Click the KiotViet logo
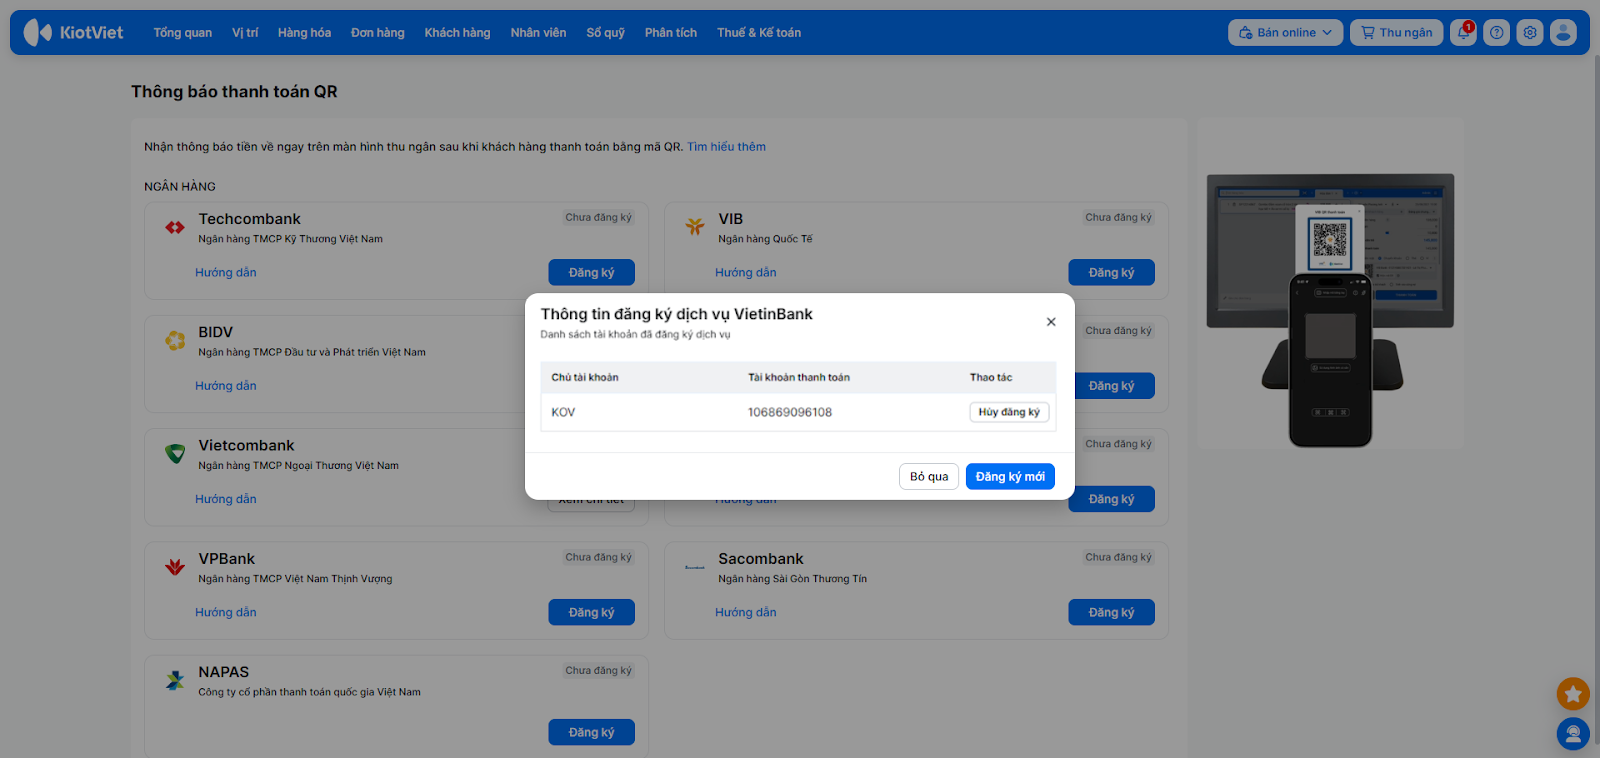The width and height of the screenshot is (1600, 758). 74,32
